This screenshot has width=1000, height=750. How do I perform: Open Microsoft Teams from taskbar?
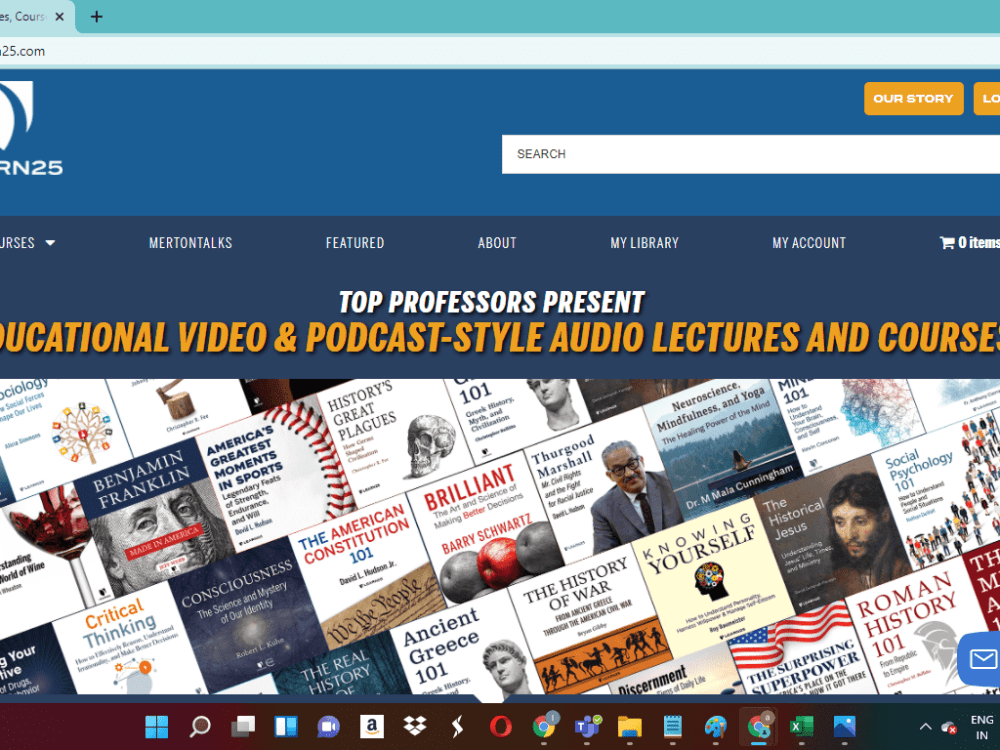587,726
